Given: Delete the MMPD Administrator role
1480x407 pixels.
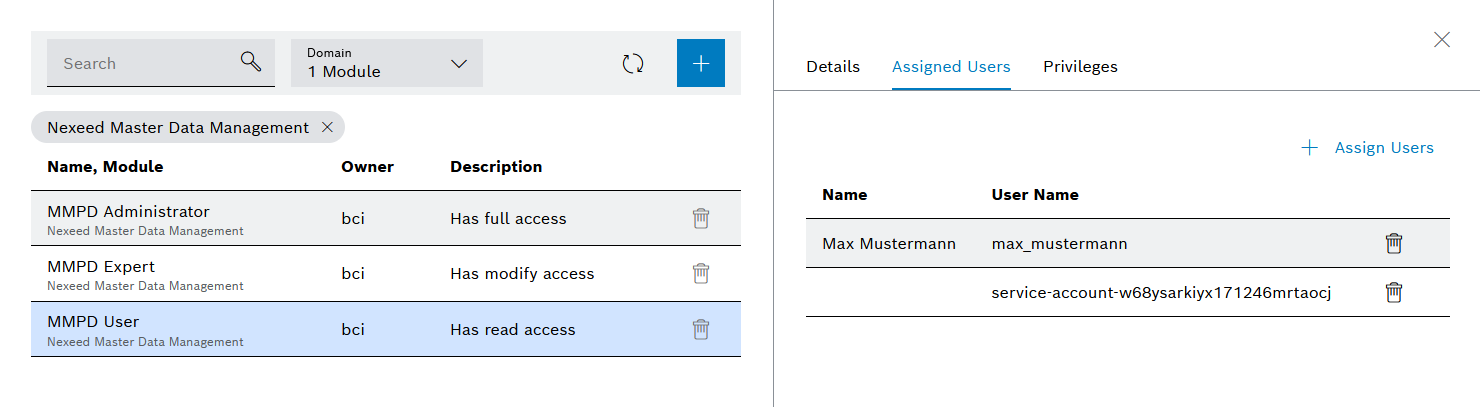Looking at the screenshot, I should pyautogui.click(x=701, y=218).
